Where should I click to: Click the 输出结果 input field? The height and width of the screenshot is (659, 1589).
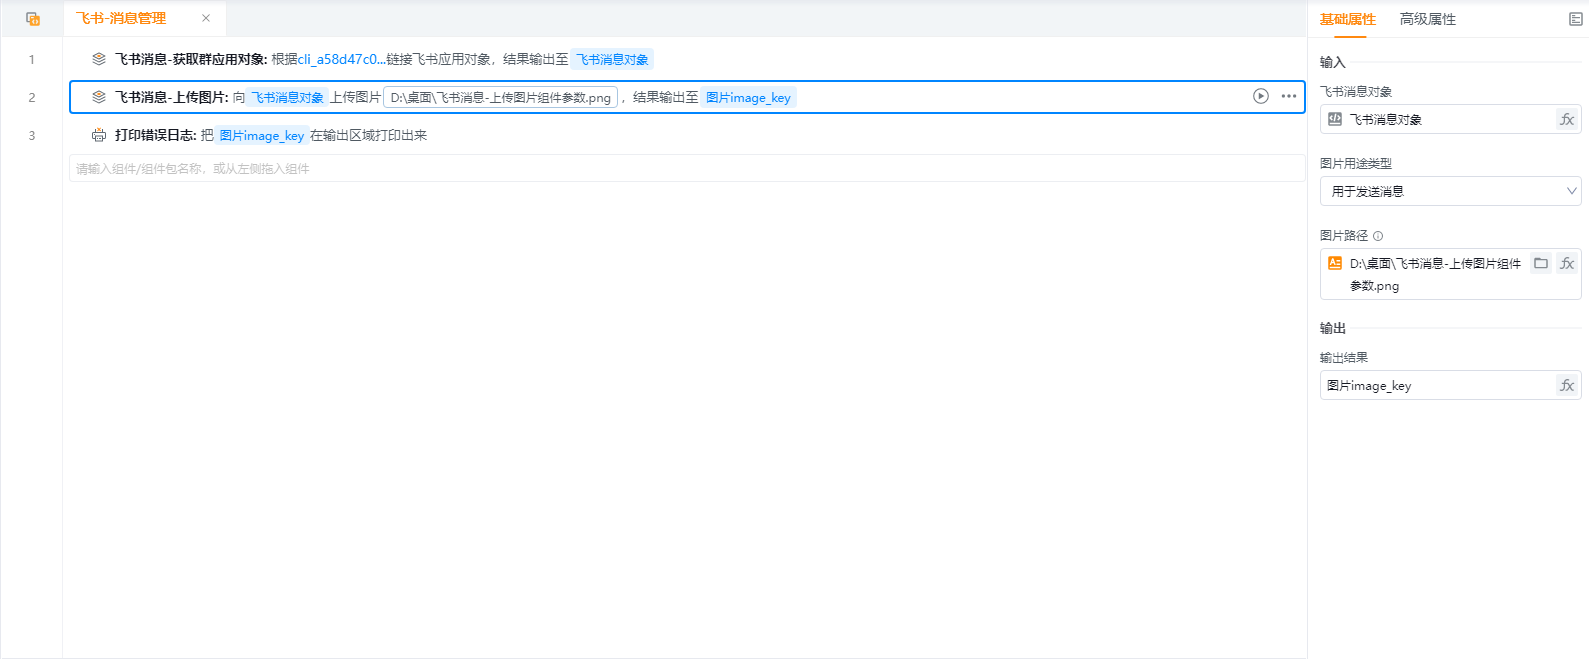[1450, 385]
